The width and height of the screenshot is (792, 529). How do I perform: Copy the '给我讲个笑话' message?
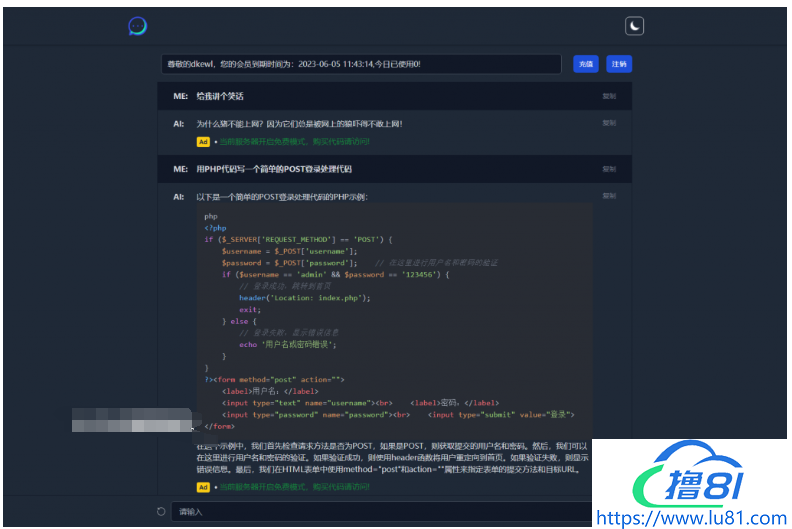[x=609, y=97]
